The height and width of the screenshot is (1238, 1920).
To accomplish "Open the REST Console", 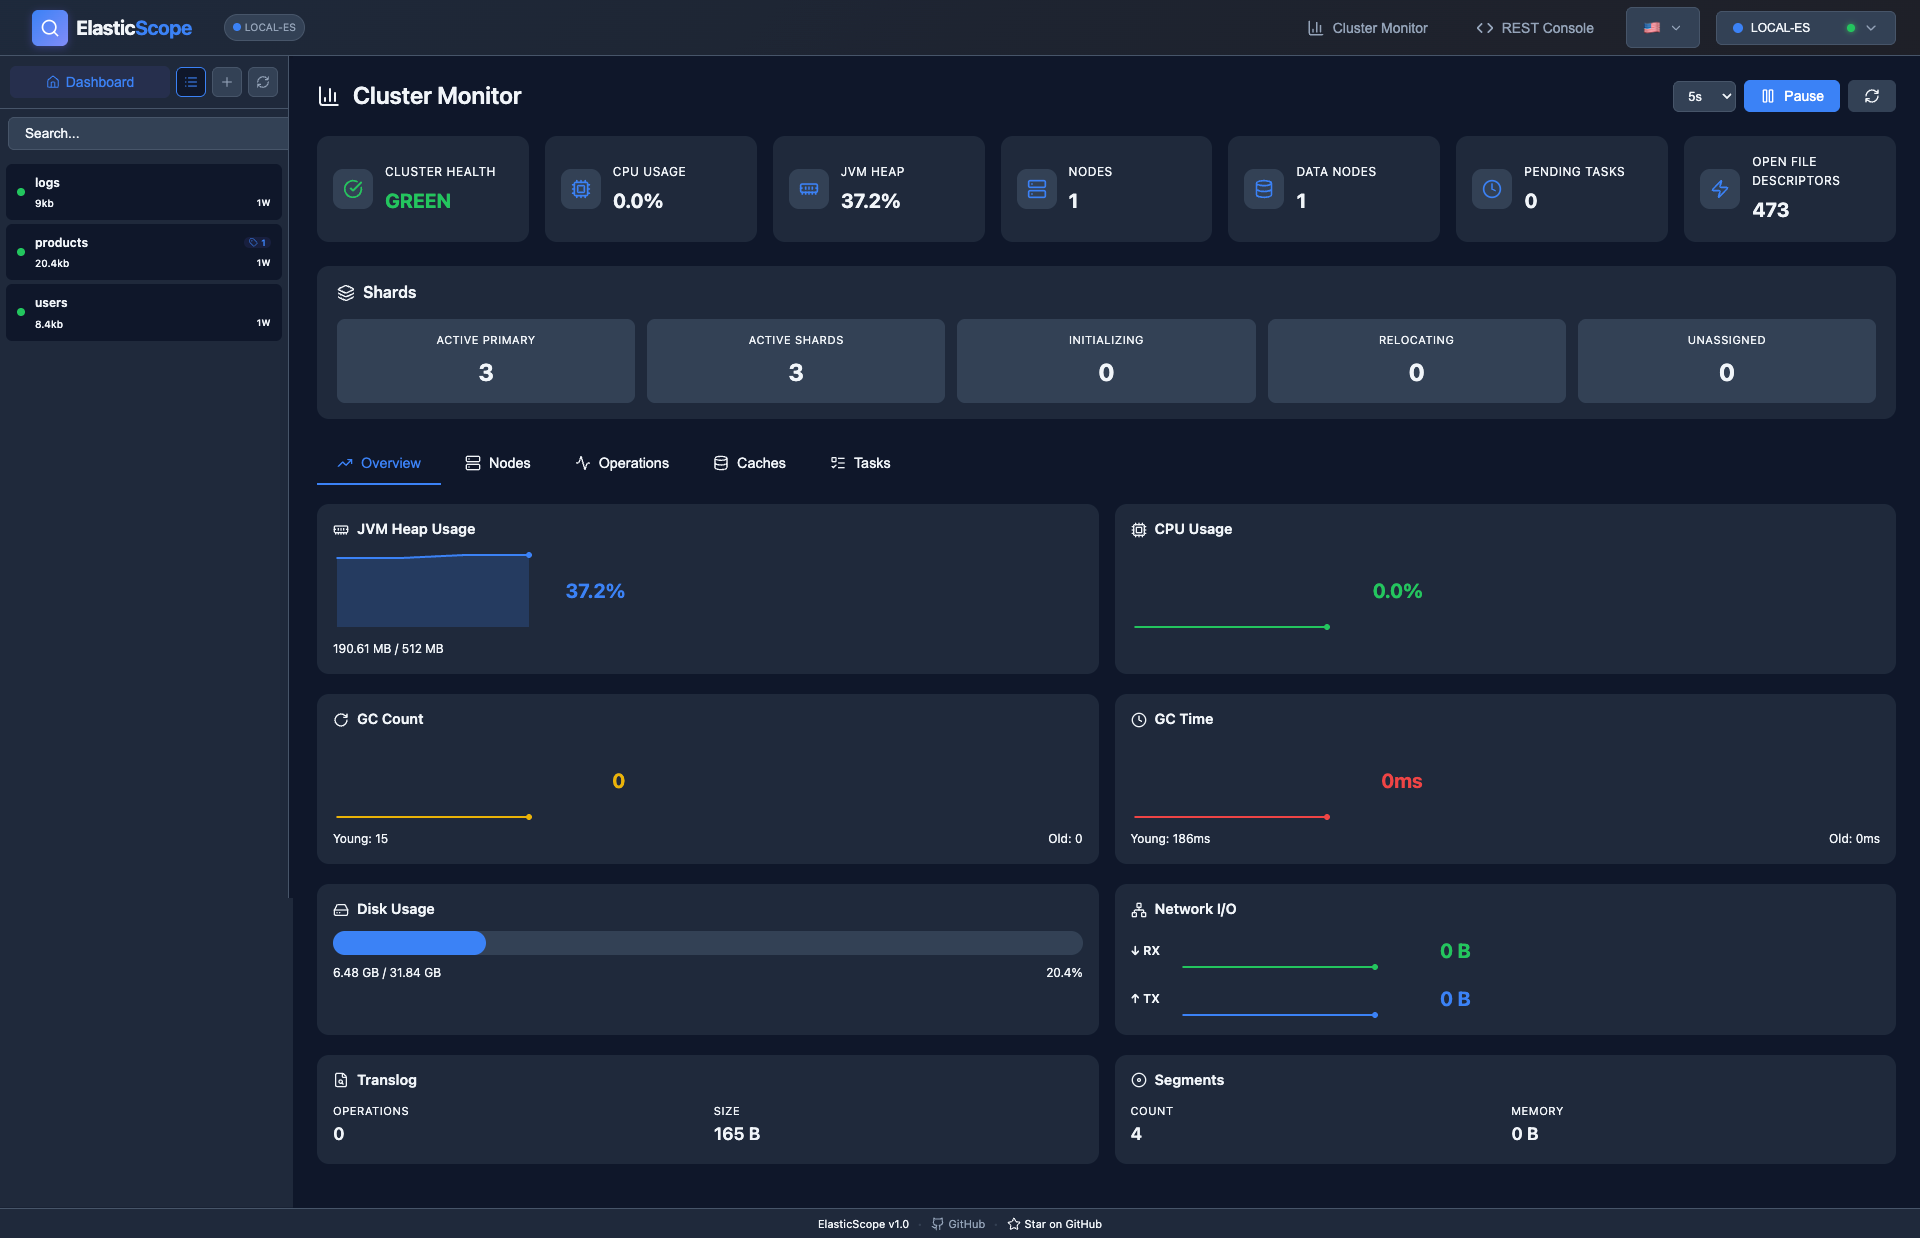I will (1534, 27).
